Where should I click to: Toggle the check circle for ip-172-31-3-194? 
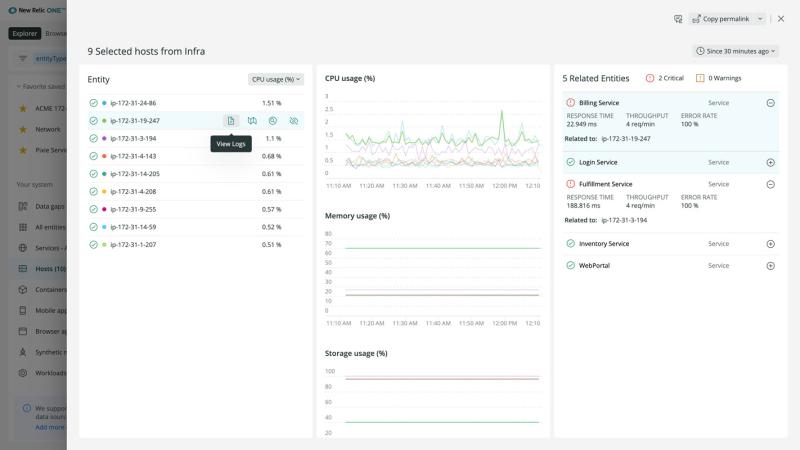pyautogui.click(x=93, y=138)
